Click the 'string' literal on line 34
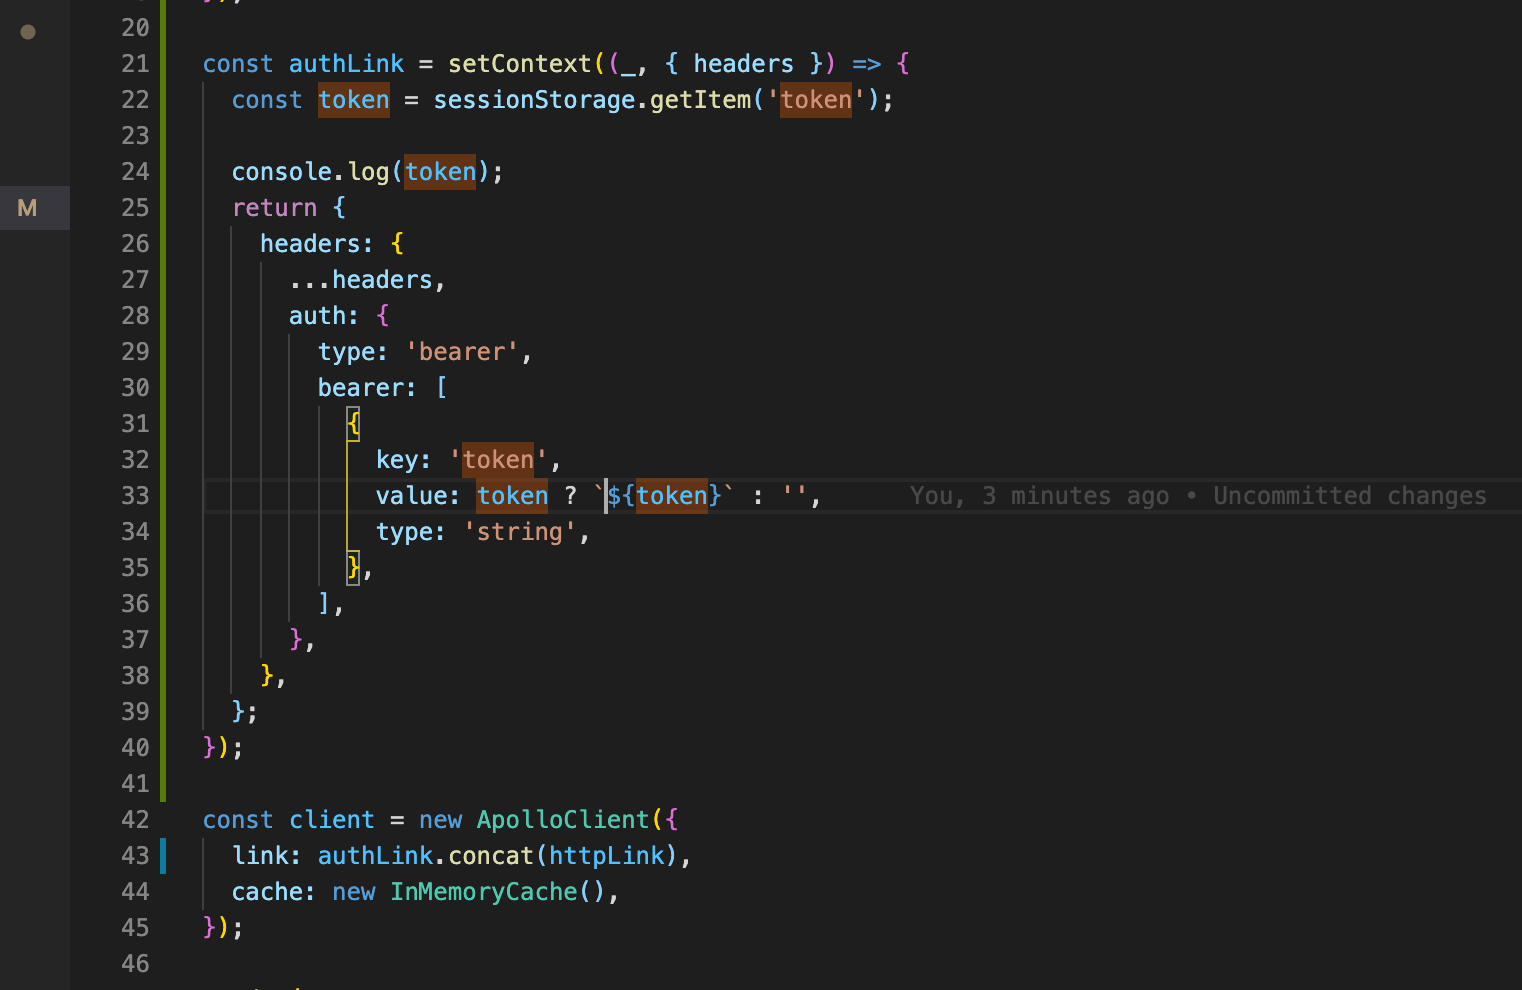The width and height of the screenshot is (1522, 990). 520,532
